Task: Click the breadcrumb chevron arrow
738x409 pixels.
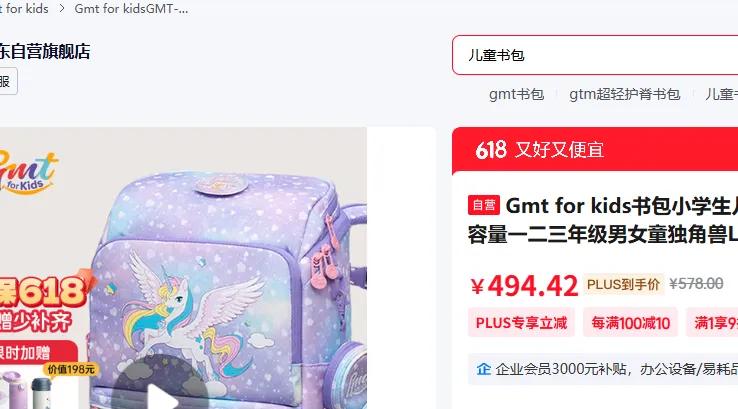Action: 62,8
